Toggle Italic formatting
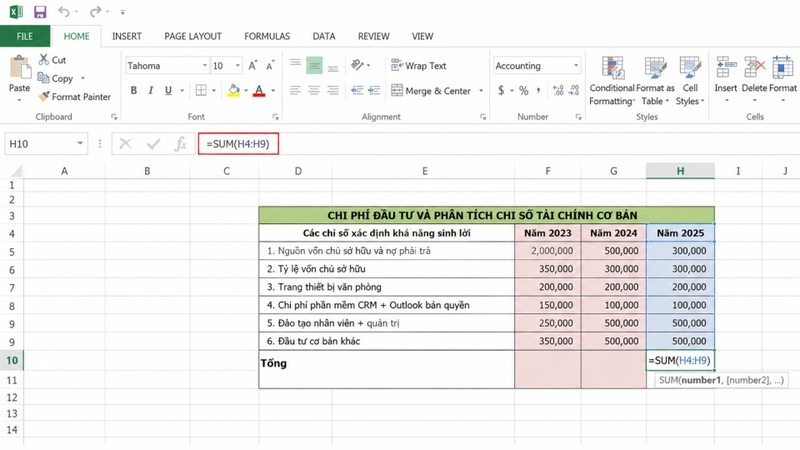This screenshot has height=450, width=800. [151, 91]
